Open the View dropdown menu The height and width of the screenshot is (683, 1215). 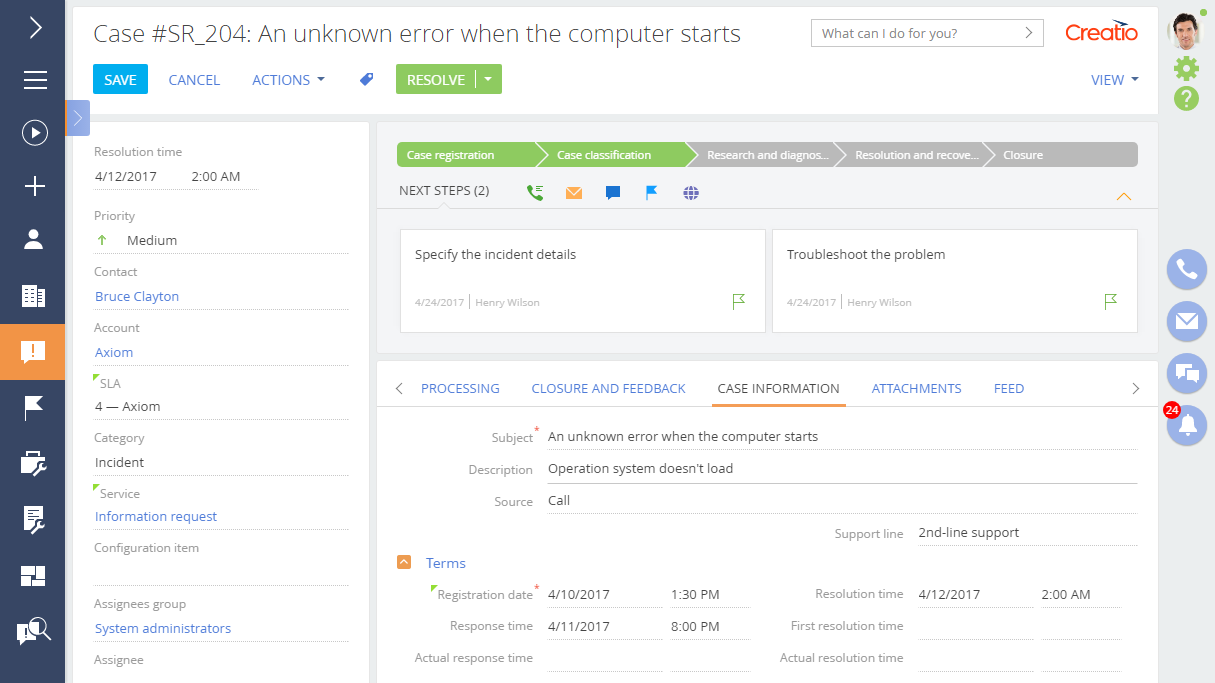(1114, 80)
